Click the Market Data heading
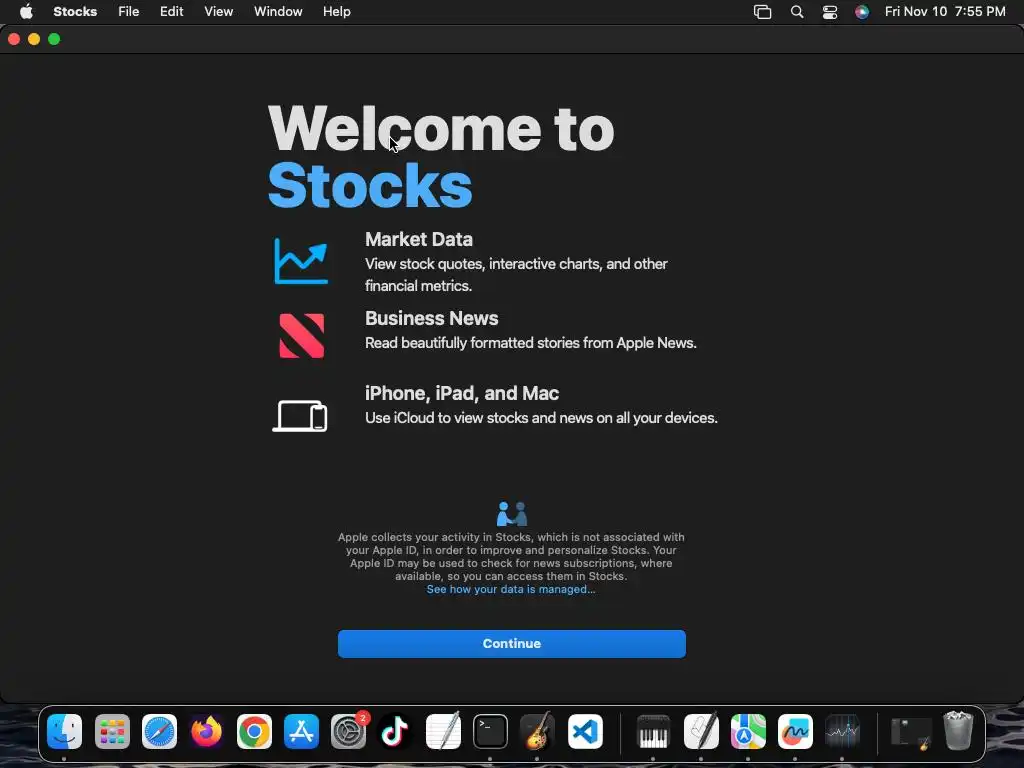The image size is (1024, 768). [x=419, y=239]
